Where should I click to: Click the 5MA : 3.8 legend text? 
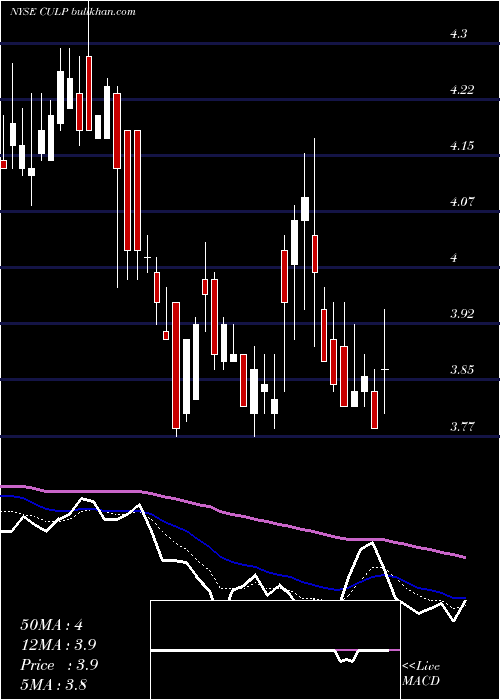[54, 684]
